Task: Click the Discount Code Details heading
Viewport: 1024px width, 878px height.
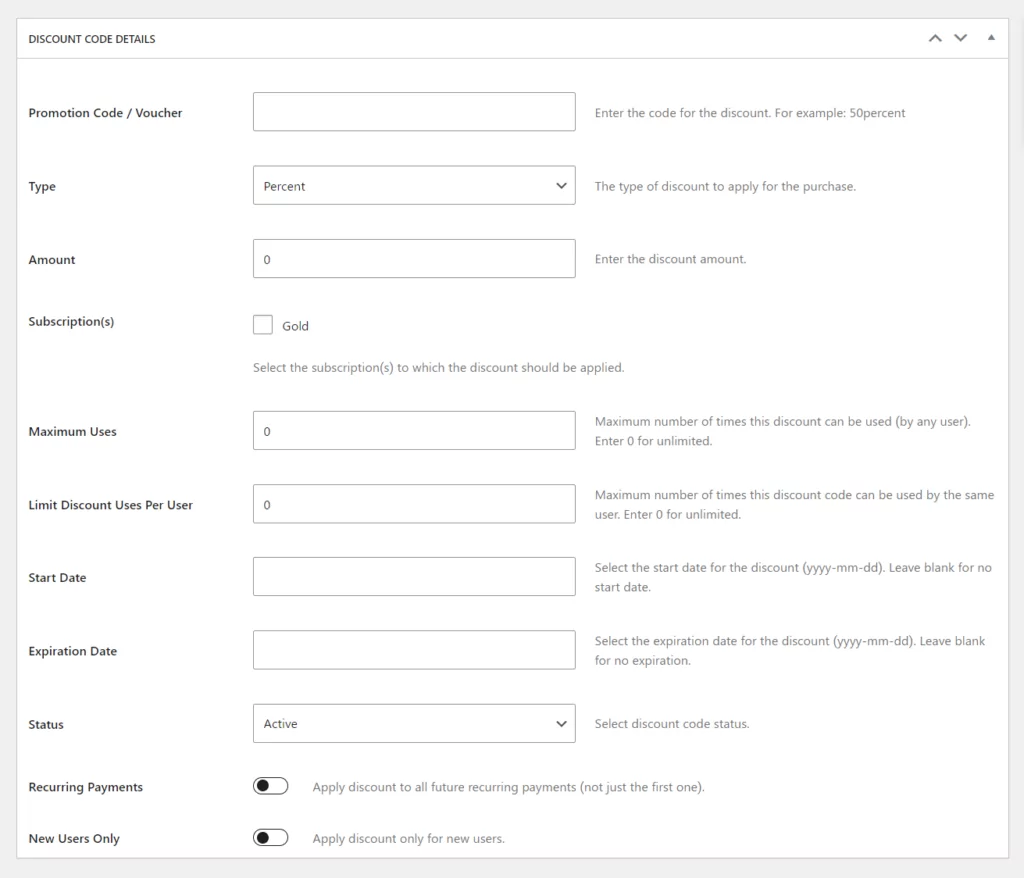Action: point(92,39)
